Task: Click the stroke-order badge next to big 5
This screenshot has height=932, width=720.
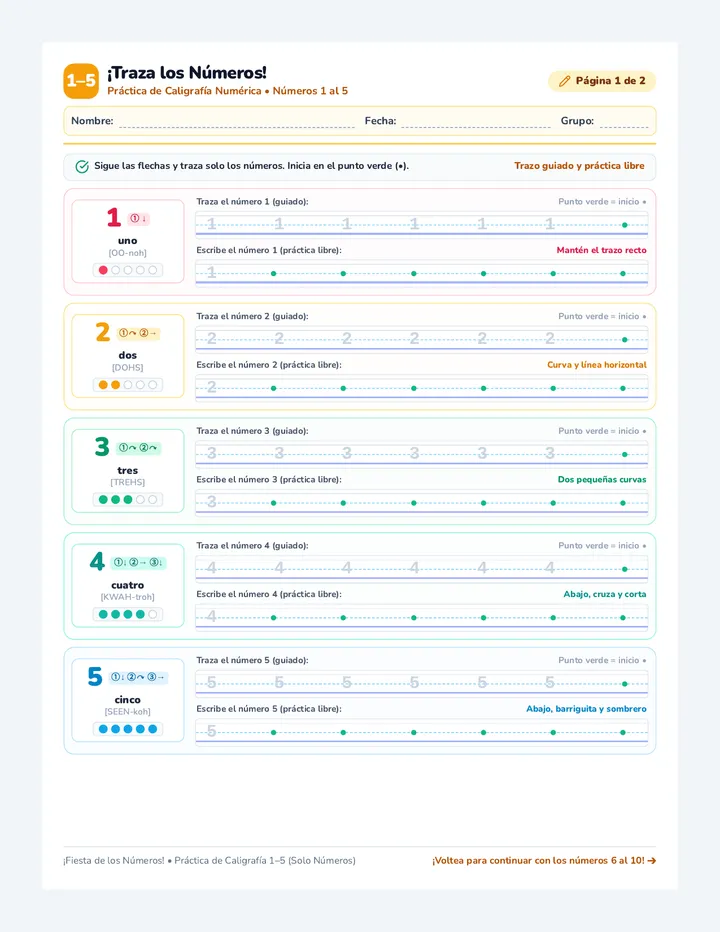Action: [139, 677]
